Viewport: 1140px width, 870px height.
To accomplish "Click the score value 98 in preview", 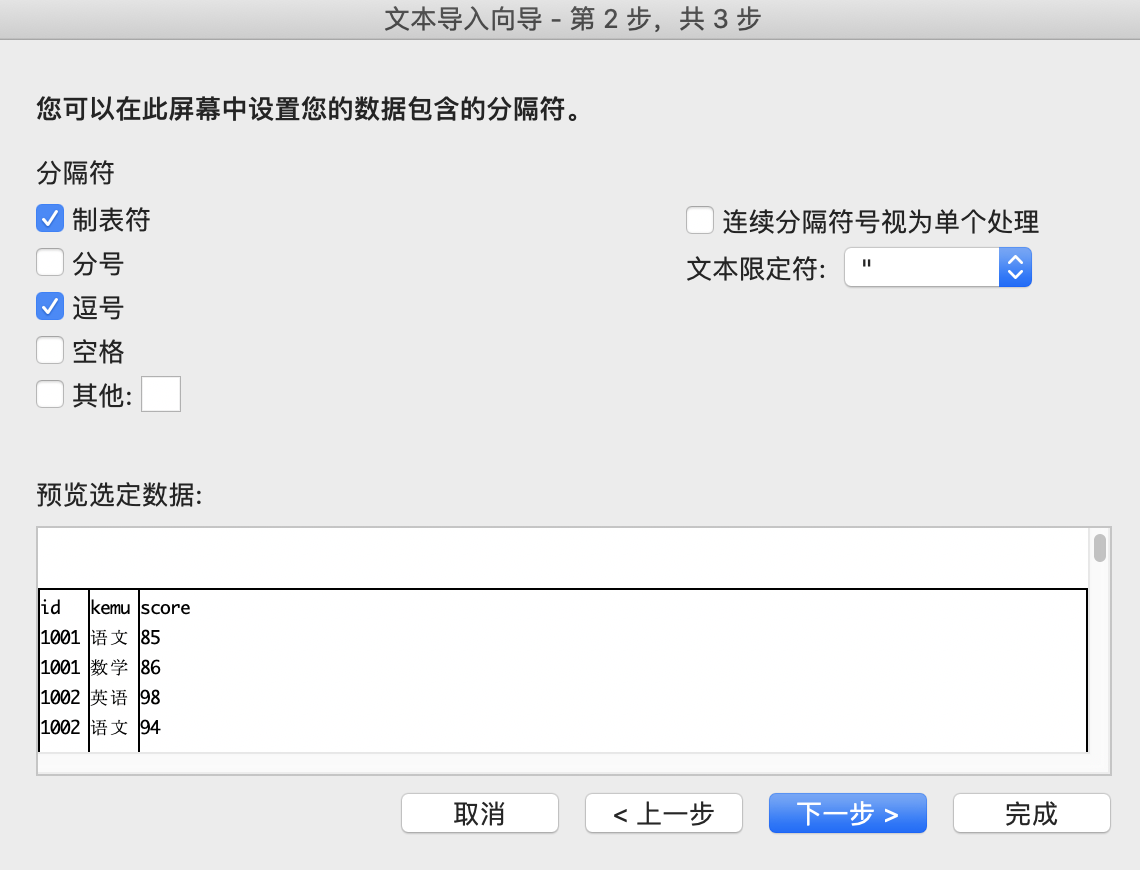I will [150, 697].
